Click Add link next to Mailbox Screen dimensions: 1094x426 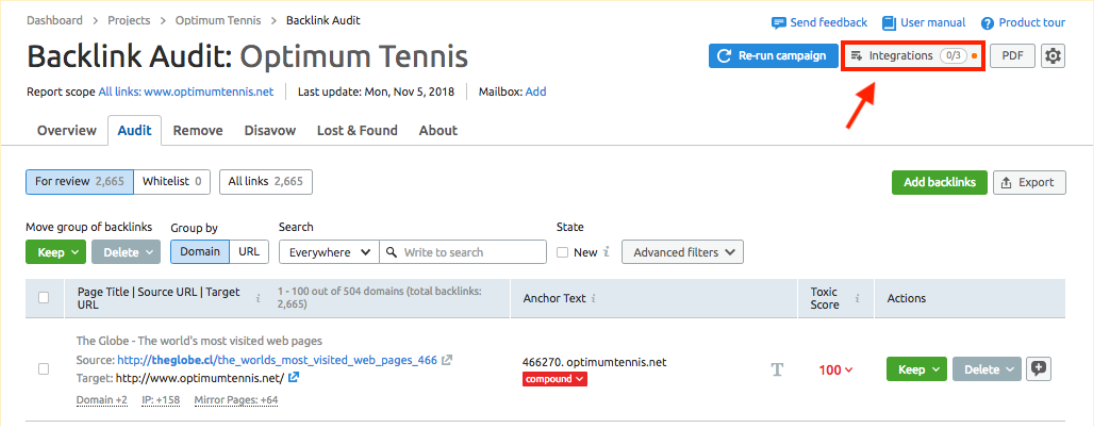[x=536, y=91]
